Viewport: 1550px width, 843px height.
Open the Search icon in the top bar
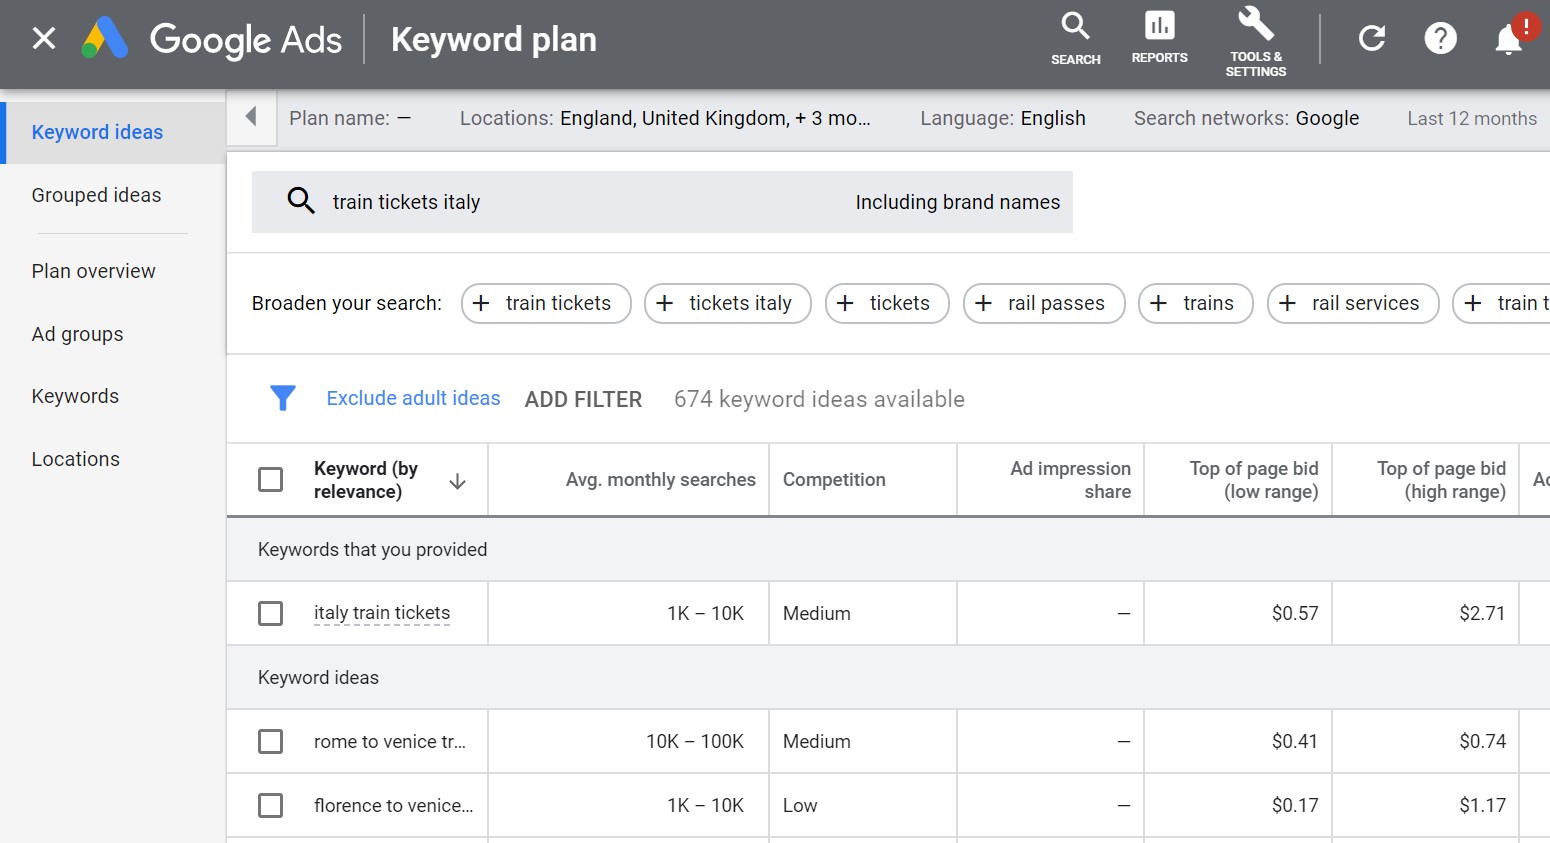1075,38
